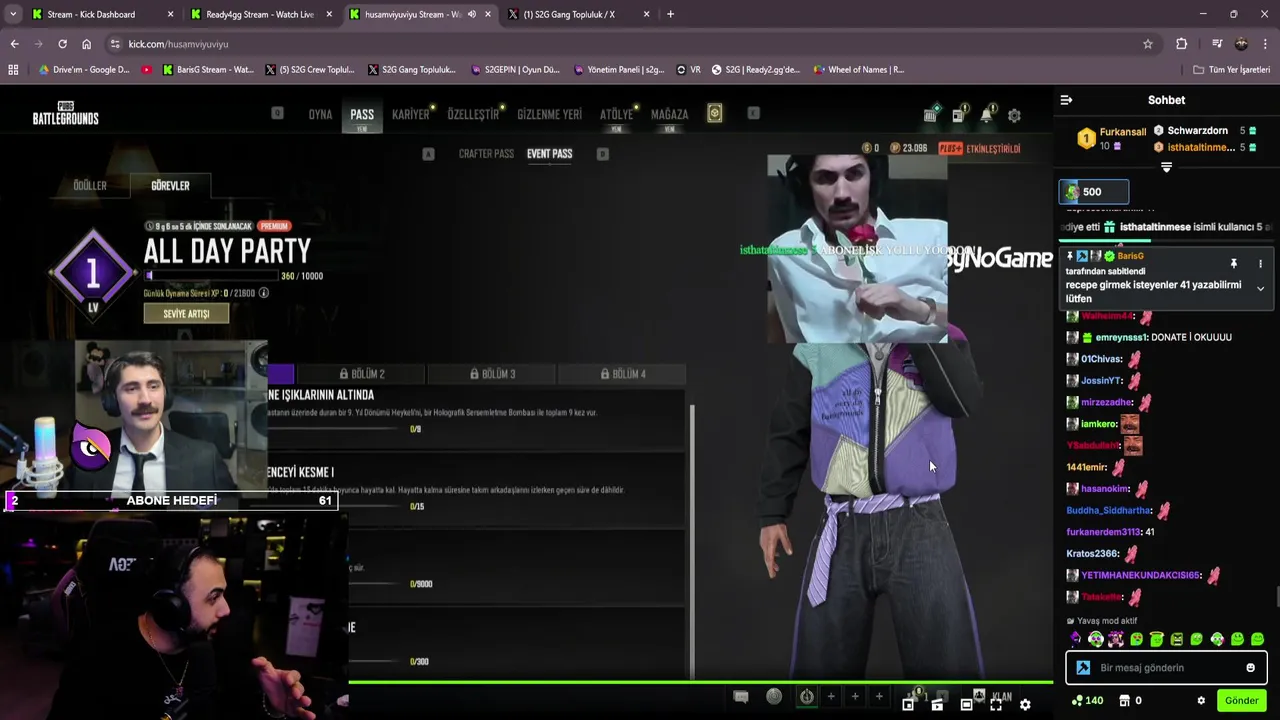Toggle fullscreen on the video player
The image size is (1280, 720).
point(996,705)
